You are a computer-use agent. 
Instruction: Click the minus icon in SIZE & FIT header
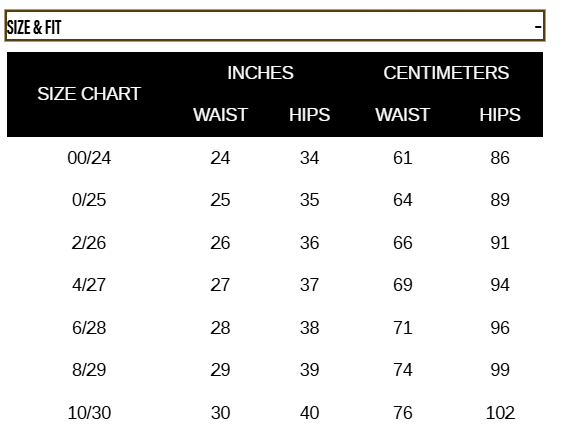coord(538,27)
